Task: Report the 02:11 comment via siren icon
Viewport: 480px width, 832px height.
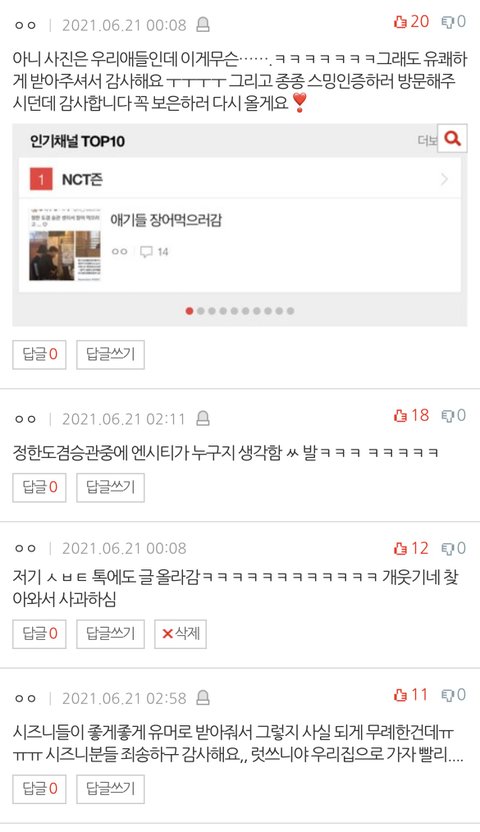Action: [203, 419]
